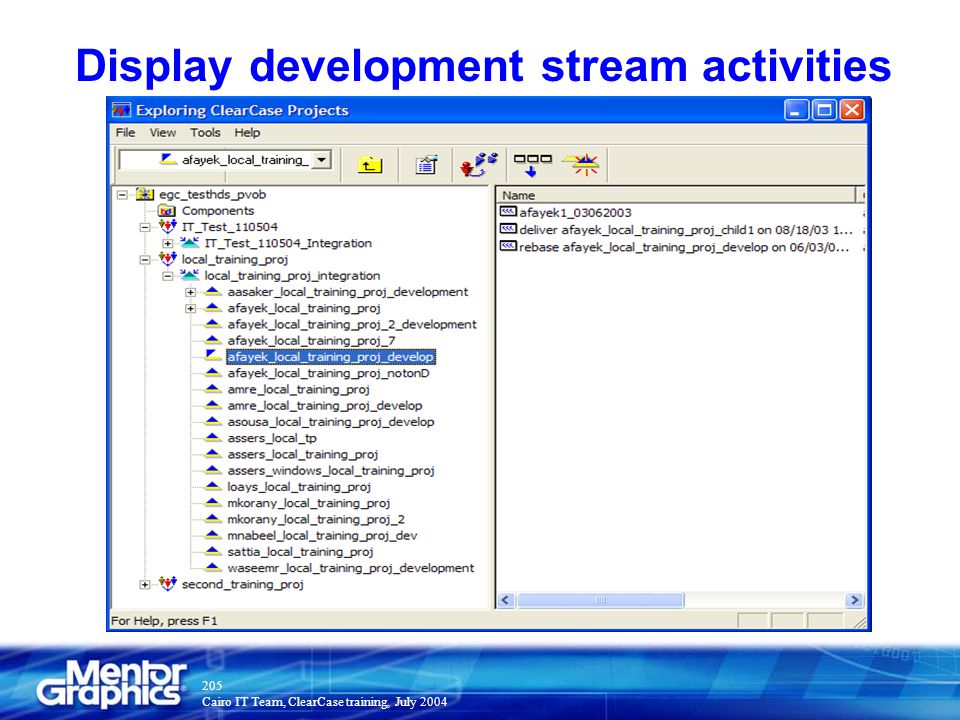Click the local_training_proj_integration stream icon
960x720 pixels.
coord(190,276)
